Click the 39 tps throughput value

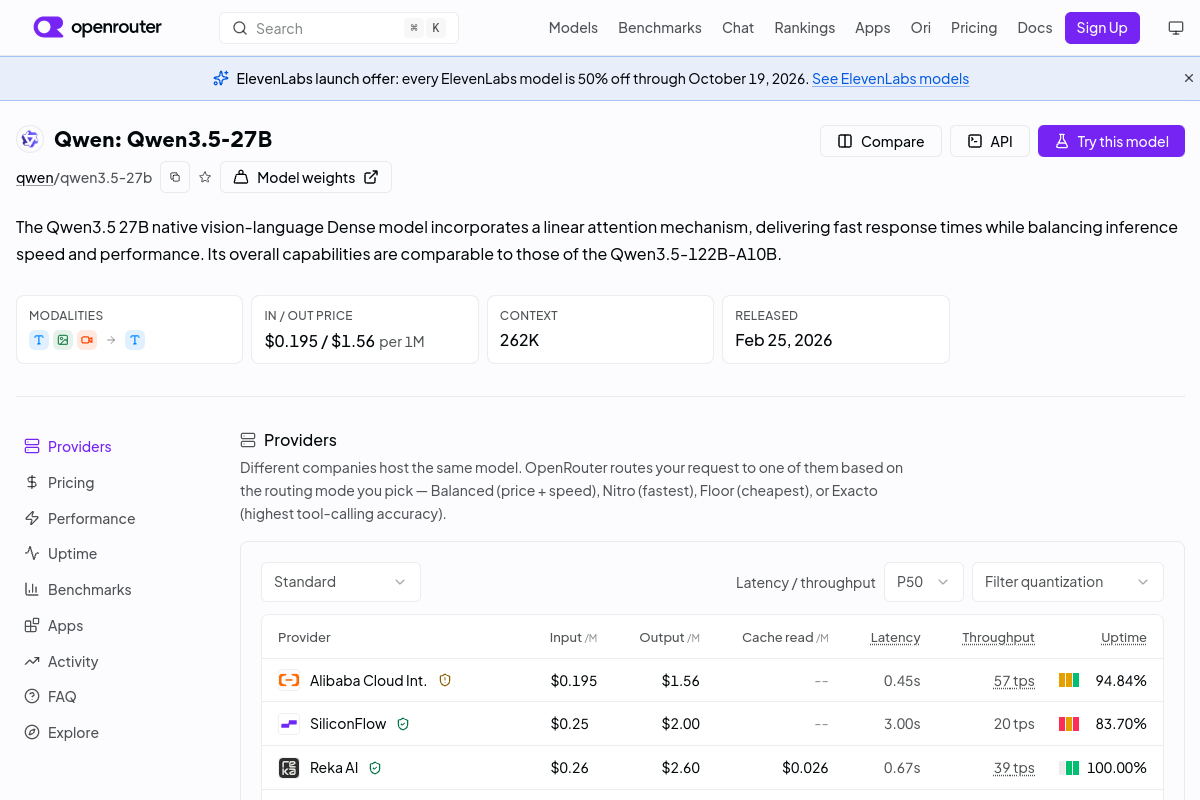coord(1014,768)
